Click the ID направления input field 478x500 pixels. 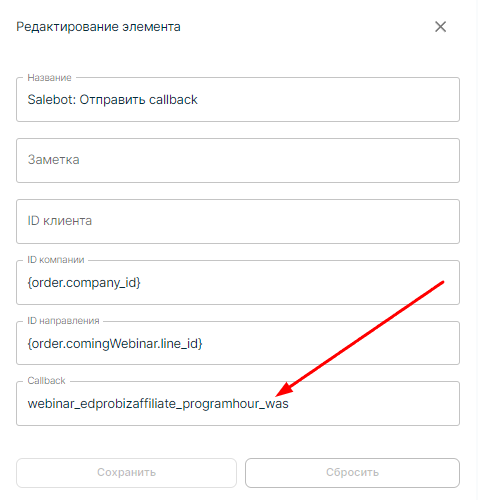tap(238, 343)
